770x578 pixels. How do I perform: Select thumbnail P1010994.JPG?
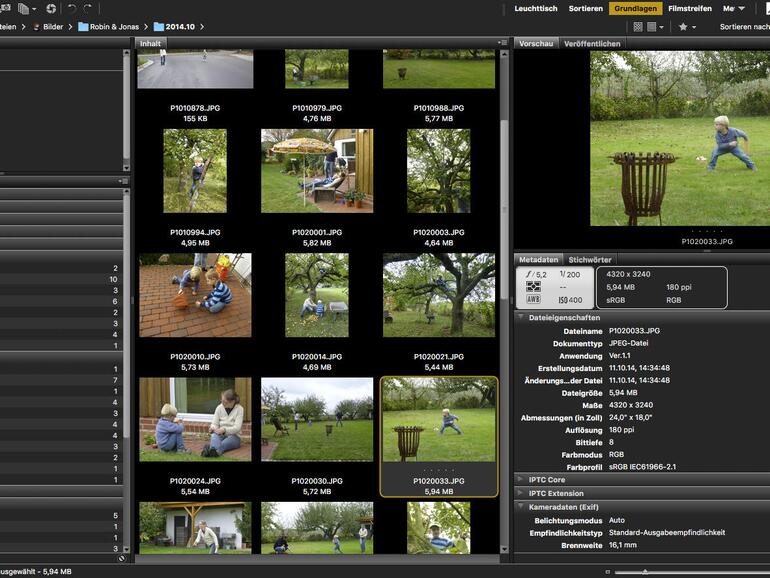coord(195,171)
